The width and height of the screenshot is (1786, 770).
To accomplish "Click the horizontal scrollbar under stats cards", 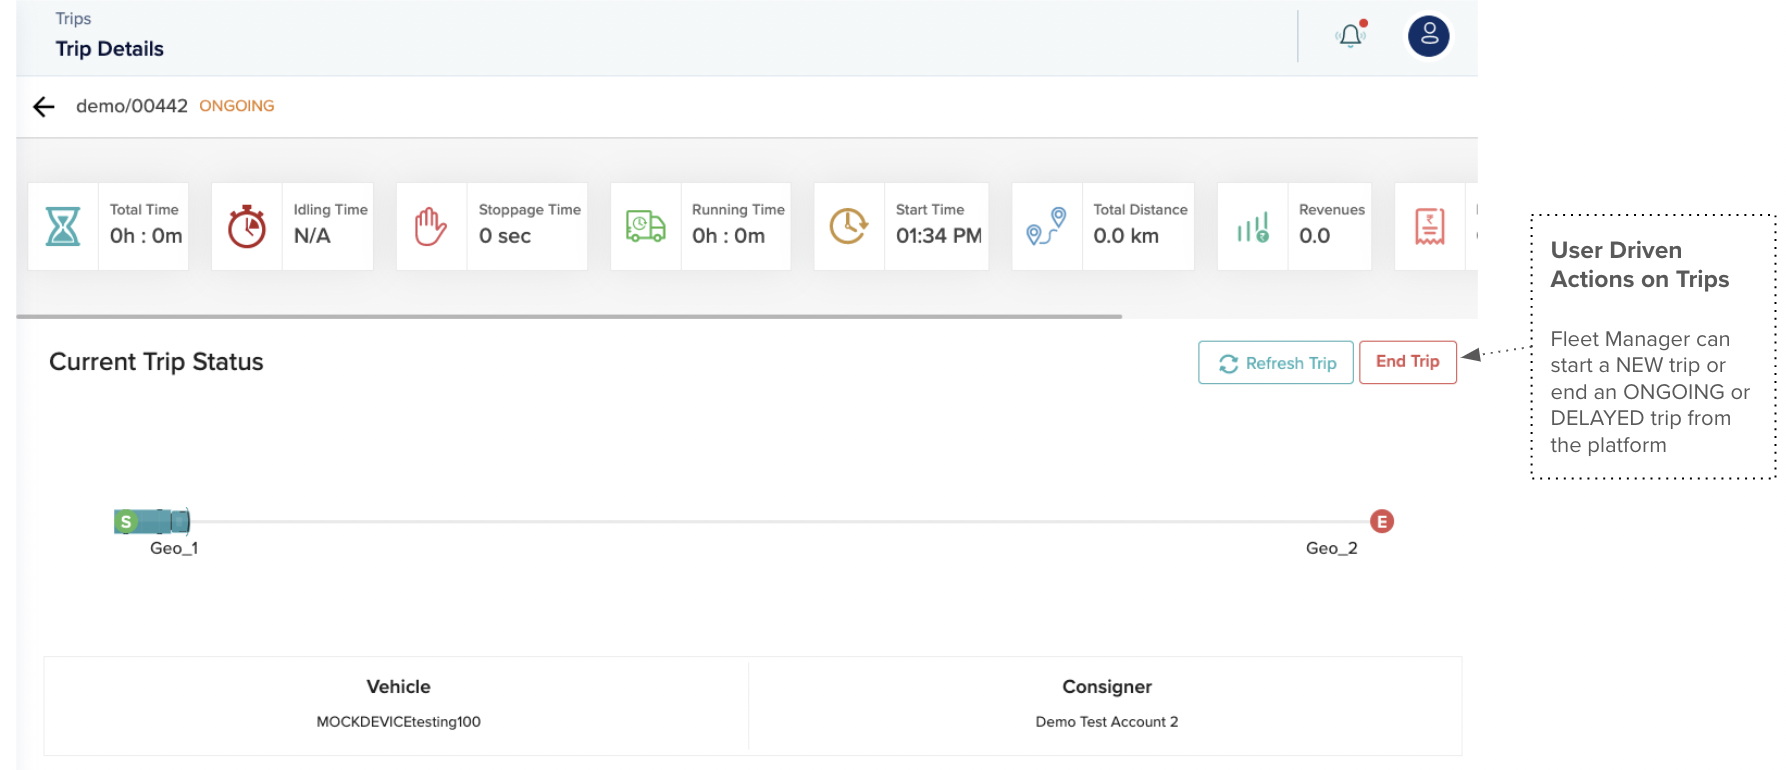I will pos(569,316).
